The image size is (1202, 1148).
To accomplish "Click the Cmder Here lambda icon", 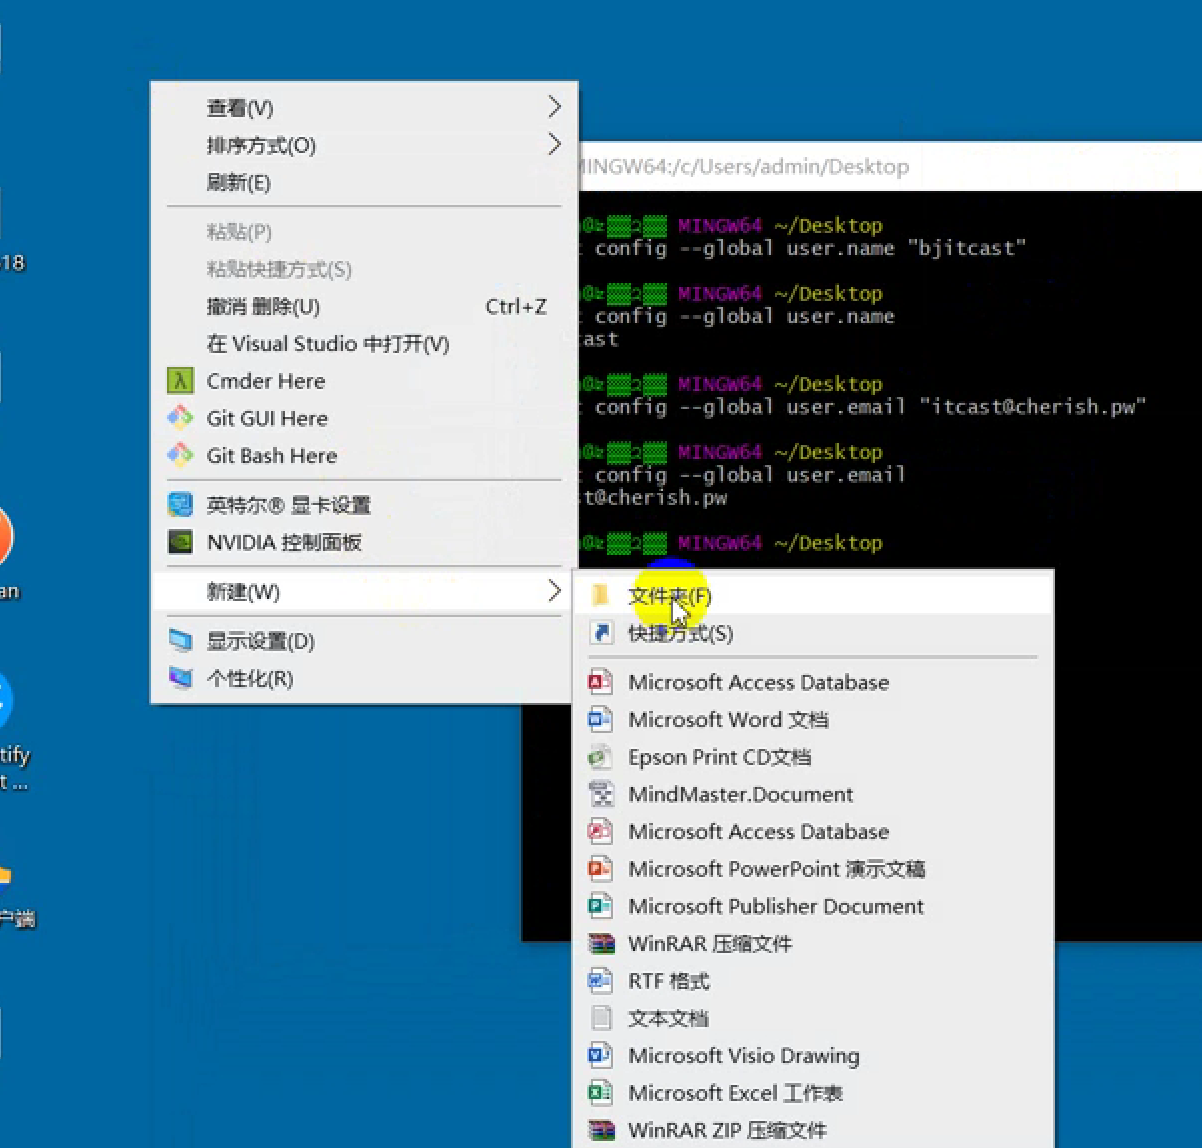I will 180,381.
